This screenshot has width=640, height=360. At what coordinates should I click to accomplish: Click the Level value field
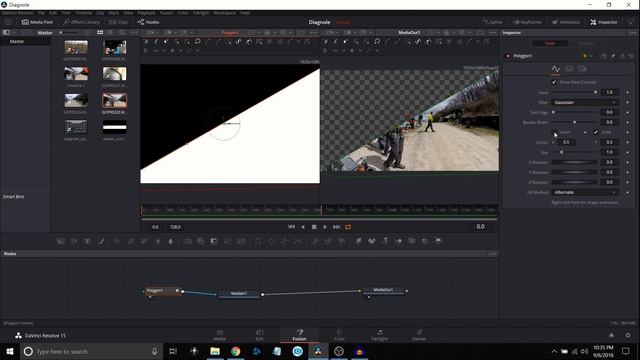(x=609, y=92)
